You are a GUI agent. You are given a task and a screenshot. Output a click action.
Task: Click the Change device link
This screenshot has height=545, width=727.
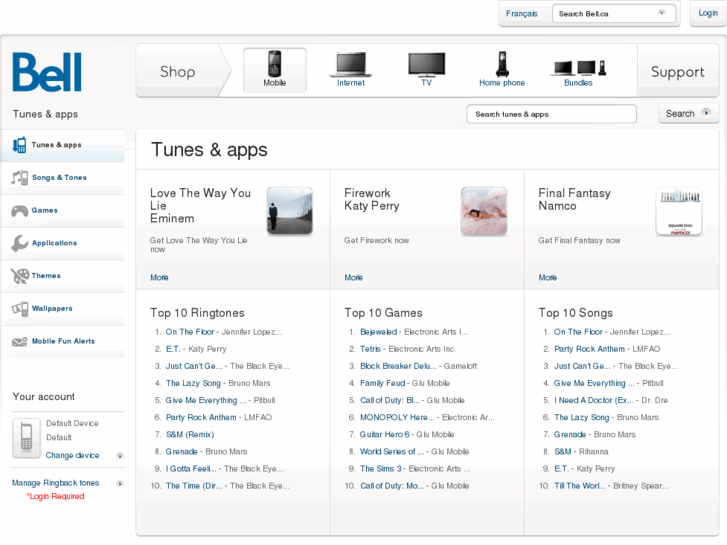click(73, 456)
